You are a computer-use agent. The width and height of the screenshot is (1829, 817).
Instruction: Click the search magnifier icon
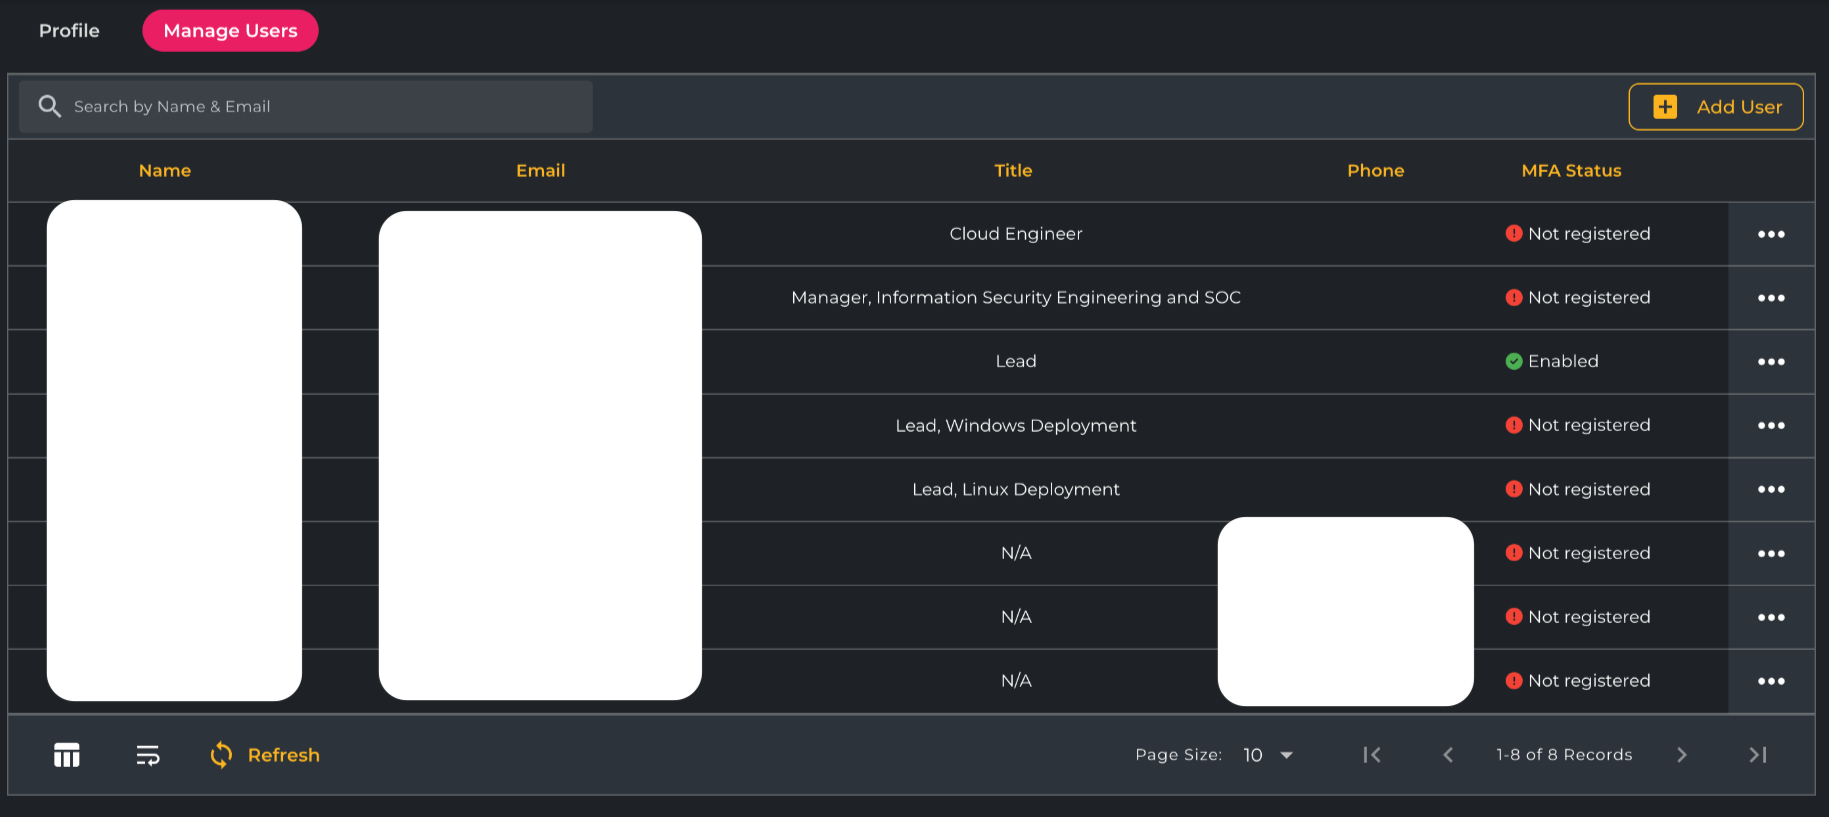(x=49, y=106)
